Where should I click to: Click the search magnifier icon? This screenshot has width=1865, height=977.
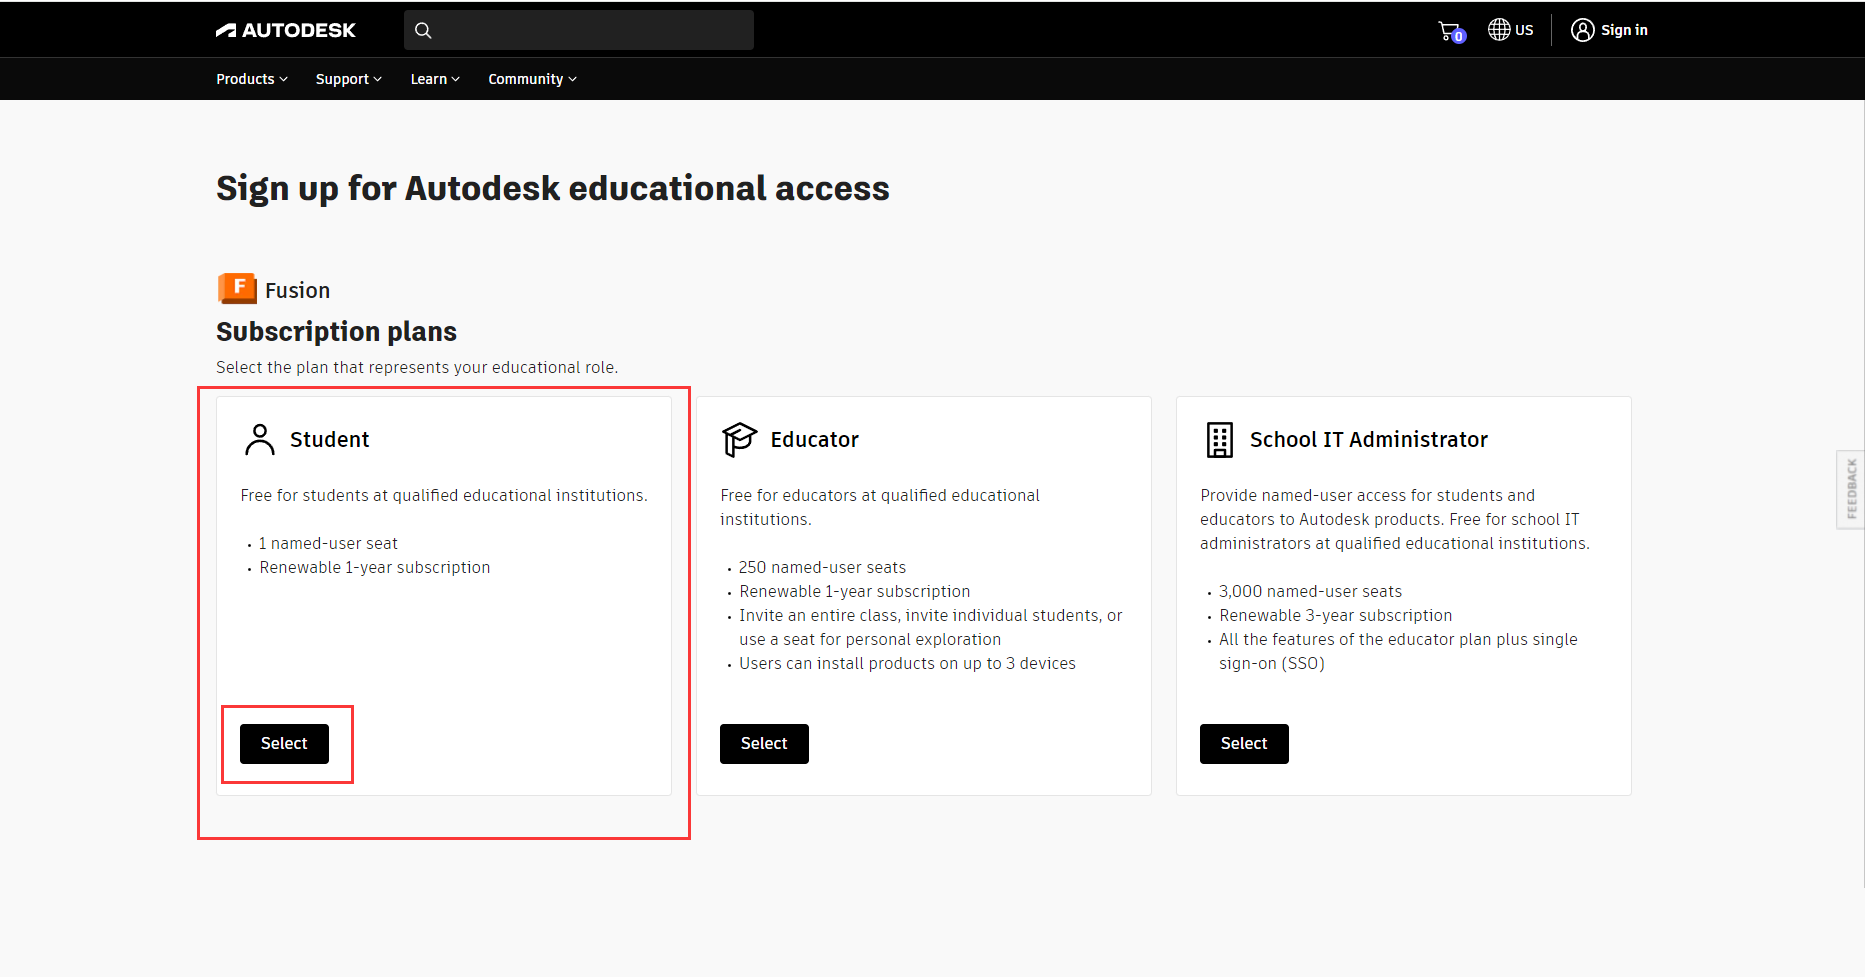coord(423,30)
